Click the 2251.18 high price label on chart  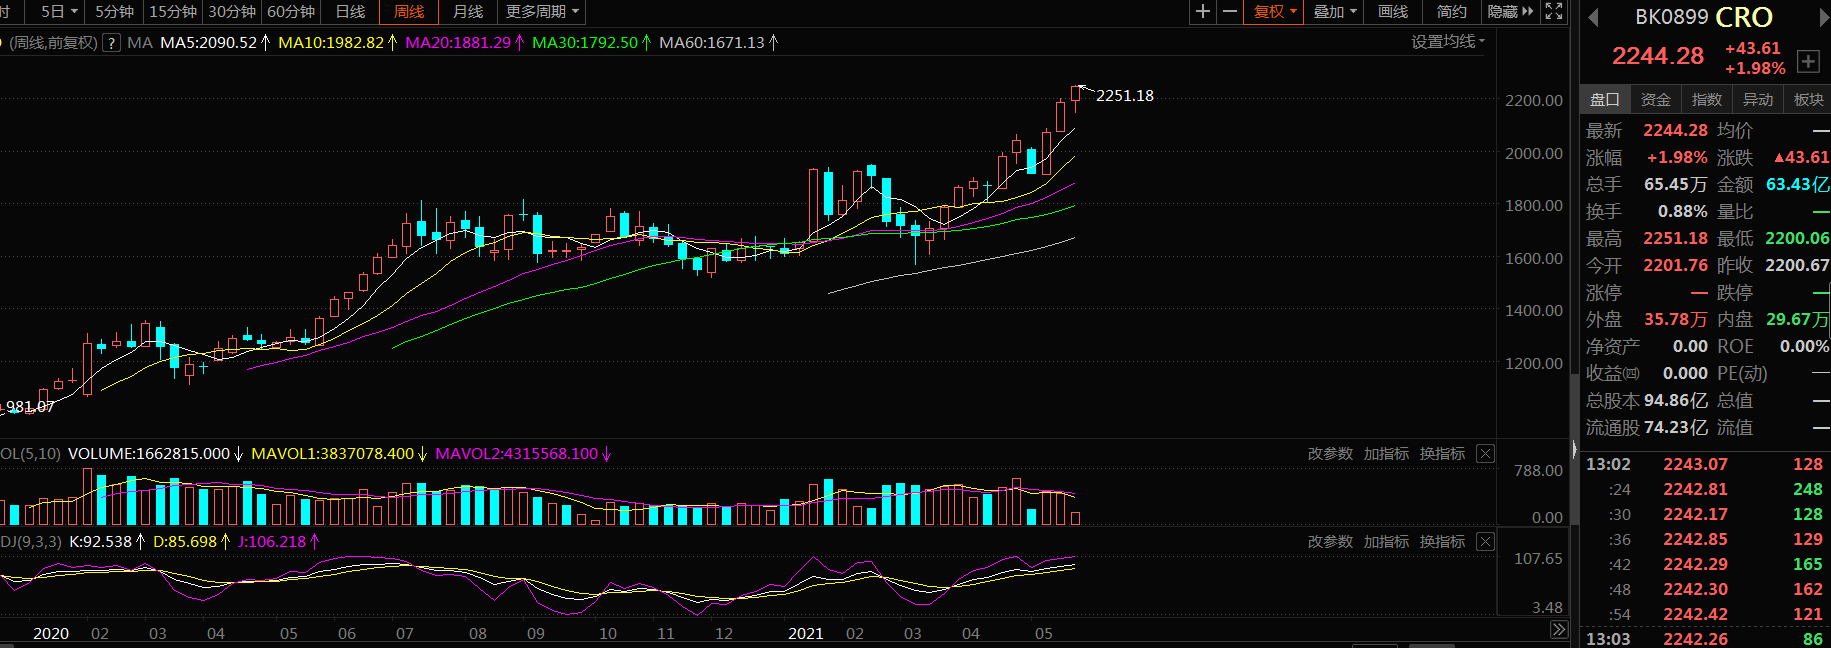click(1125, 96)
